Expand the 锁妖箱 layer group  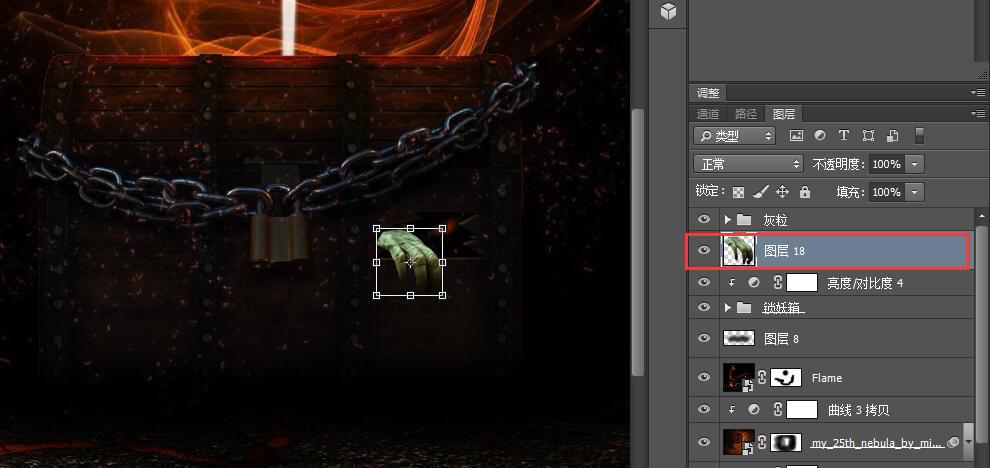727,308
